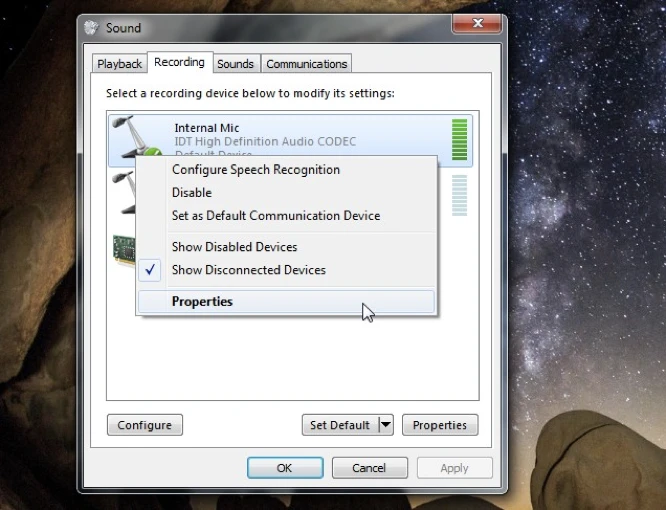The width and height of the screenshot is (666, 510).
Task: Enable Show Disabled Devices option
Action: pos(234,247)
